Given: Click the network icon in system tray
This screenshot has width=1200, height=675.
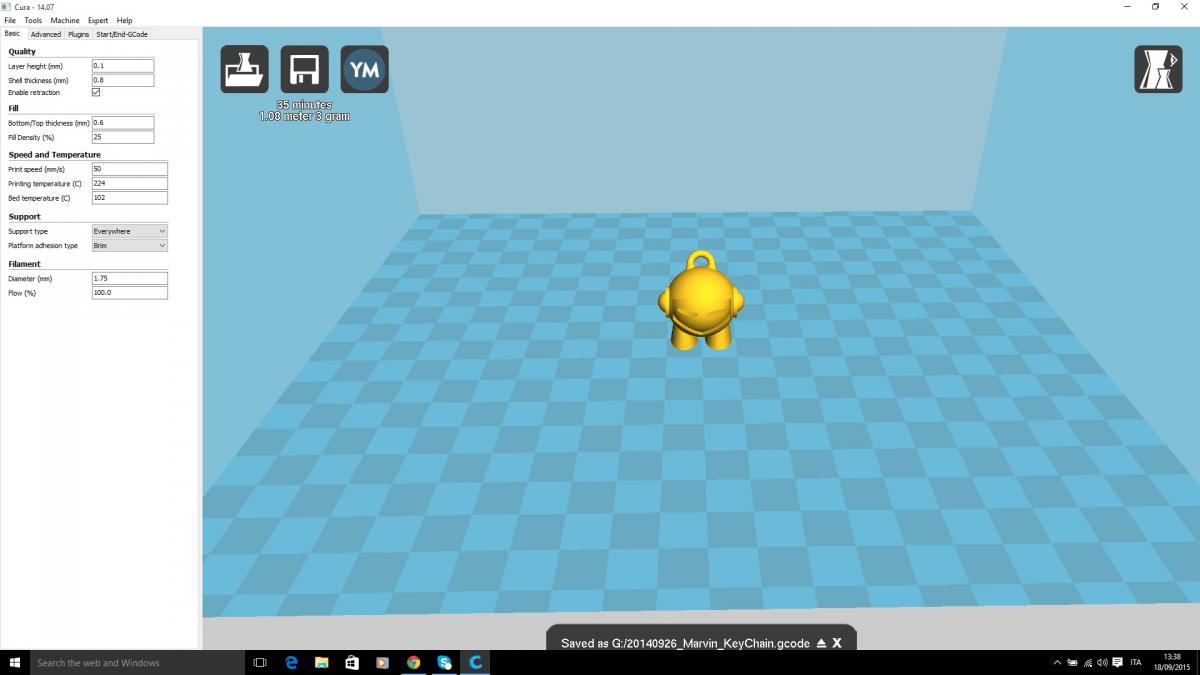Looking at the screenshot, I should click(1087, 662).
